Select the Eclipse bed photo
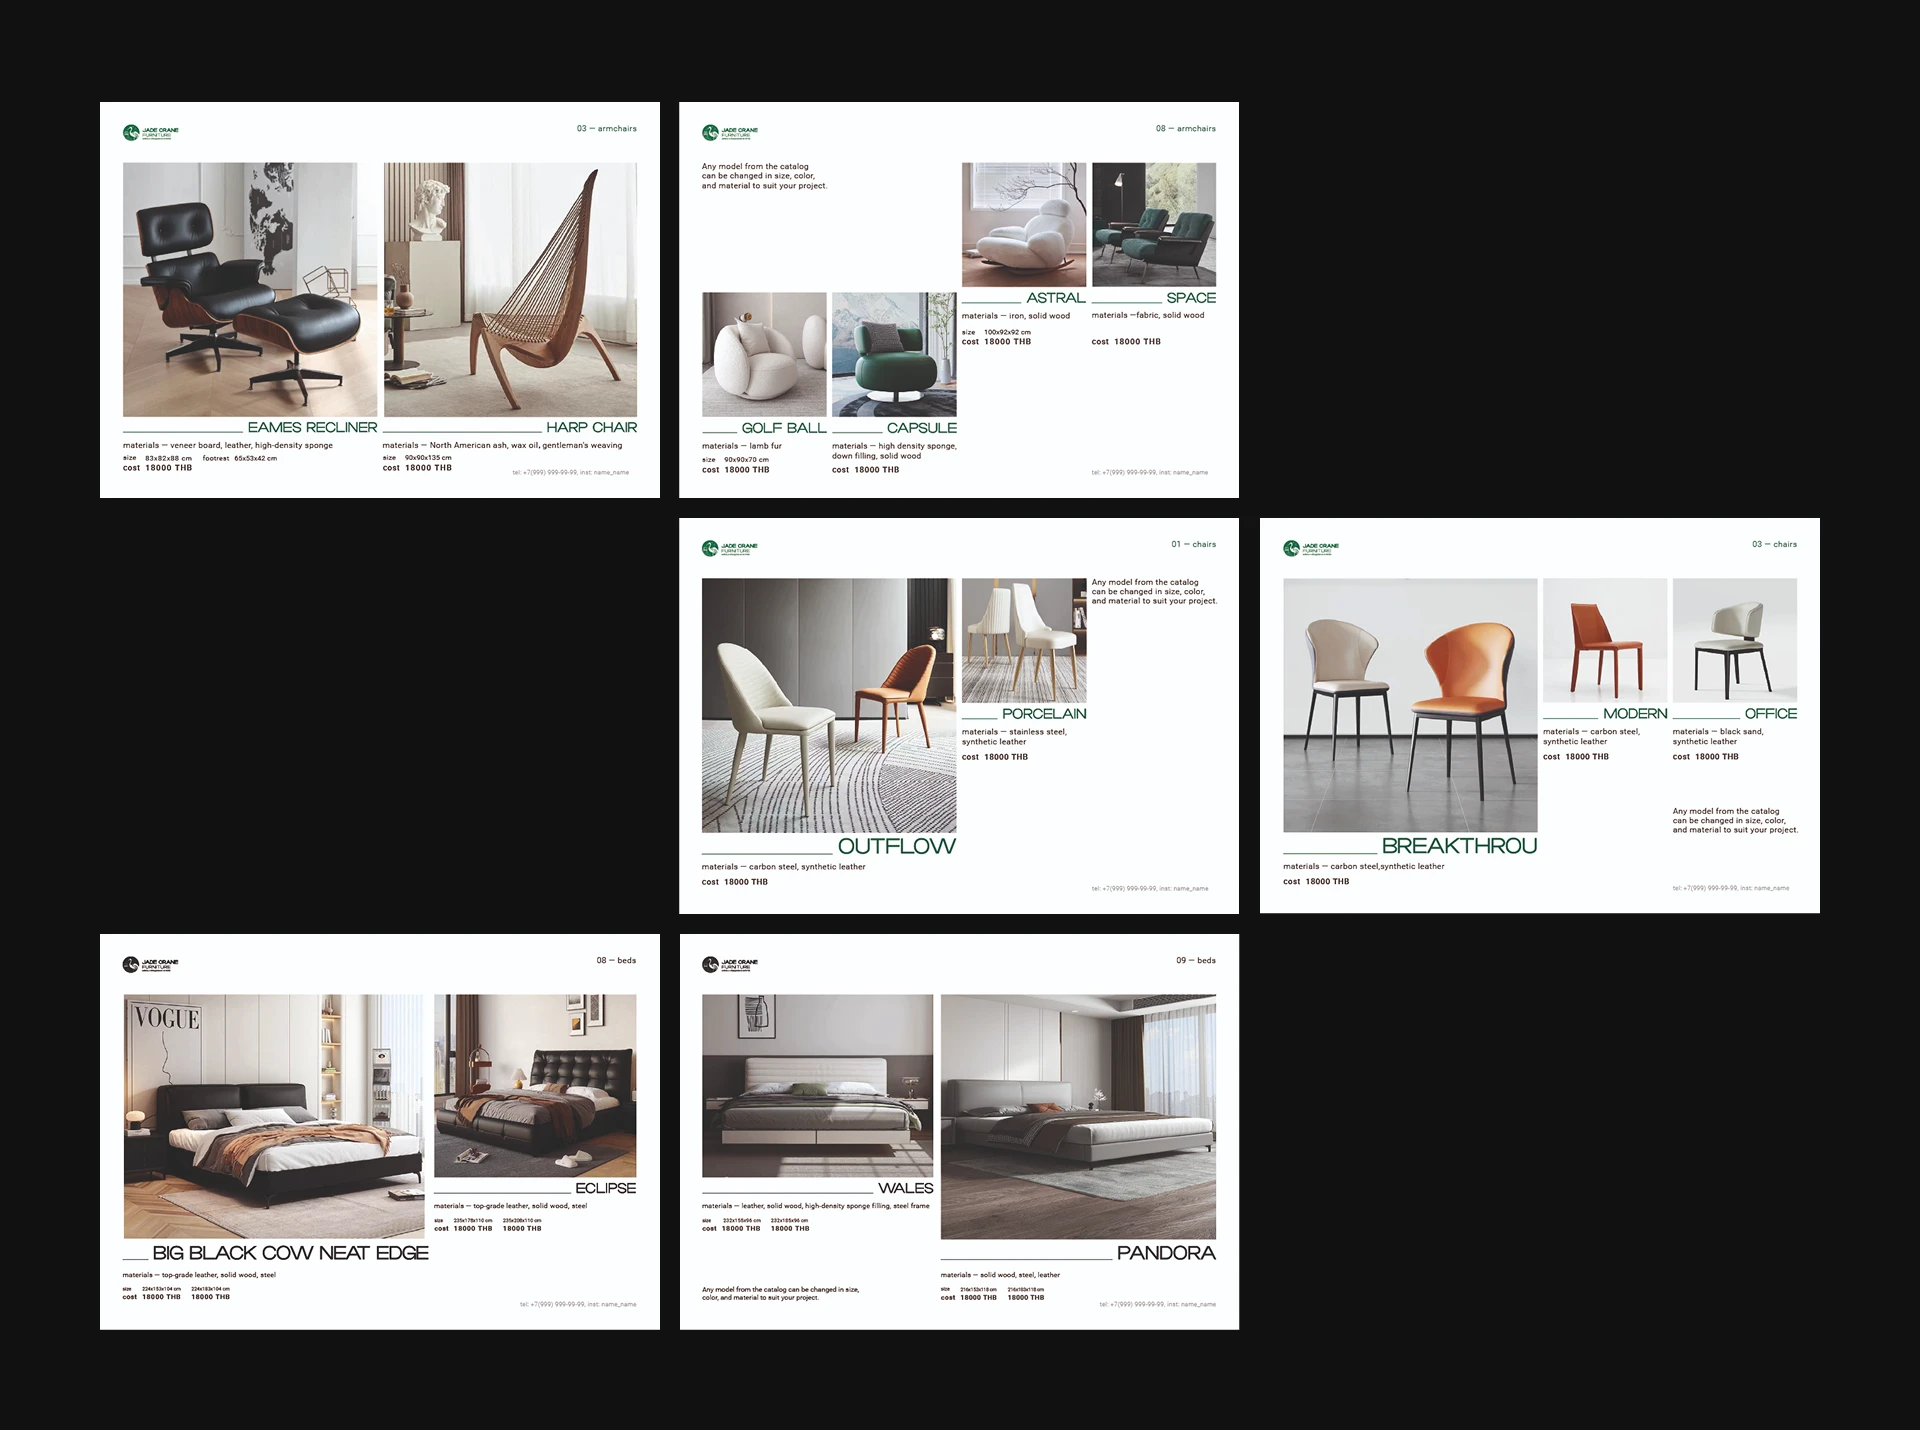The image size is (1920, 1430). pyautogui.click(x=535, y=1085)
